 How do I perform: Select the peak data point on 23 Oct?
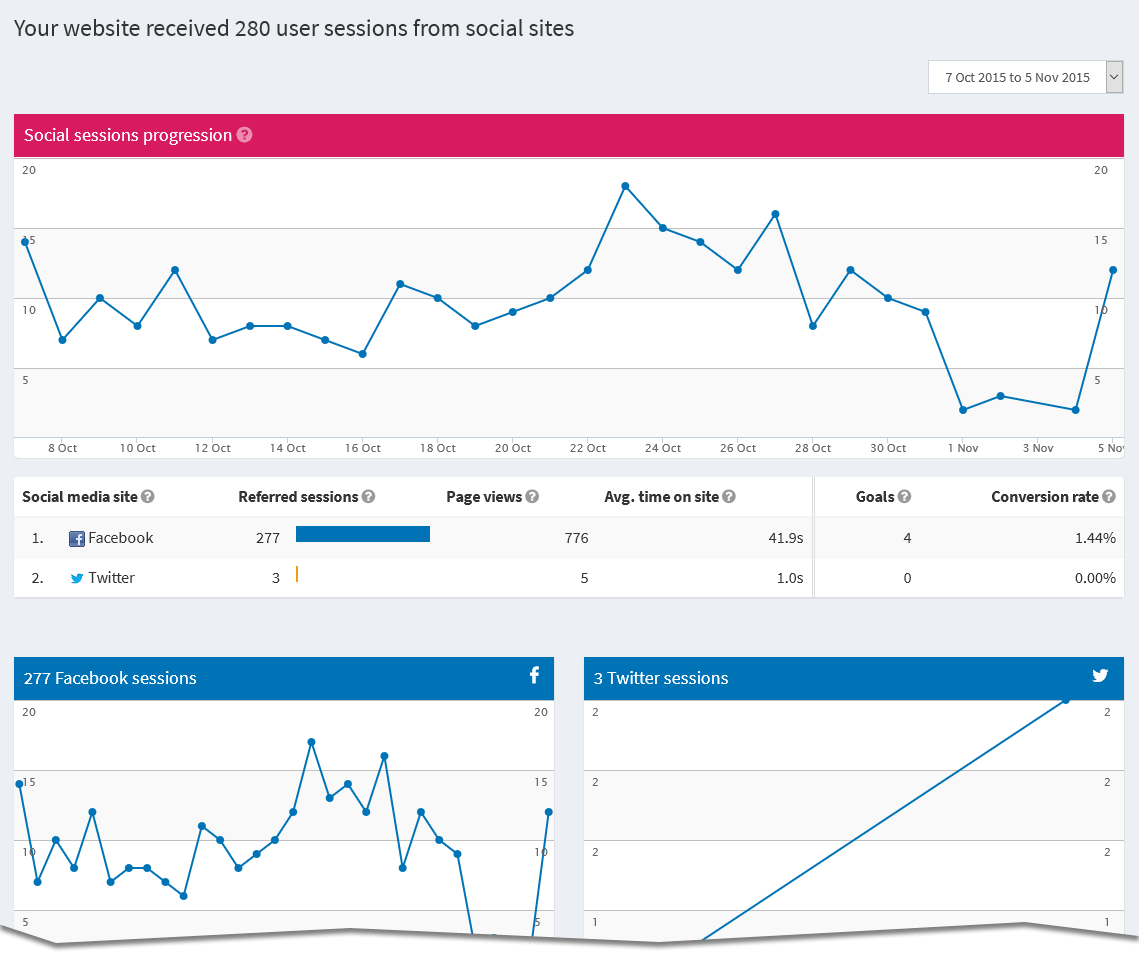pos(625,186)
